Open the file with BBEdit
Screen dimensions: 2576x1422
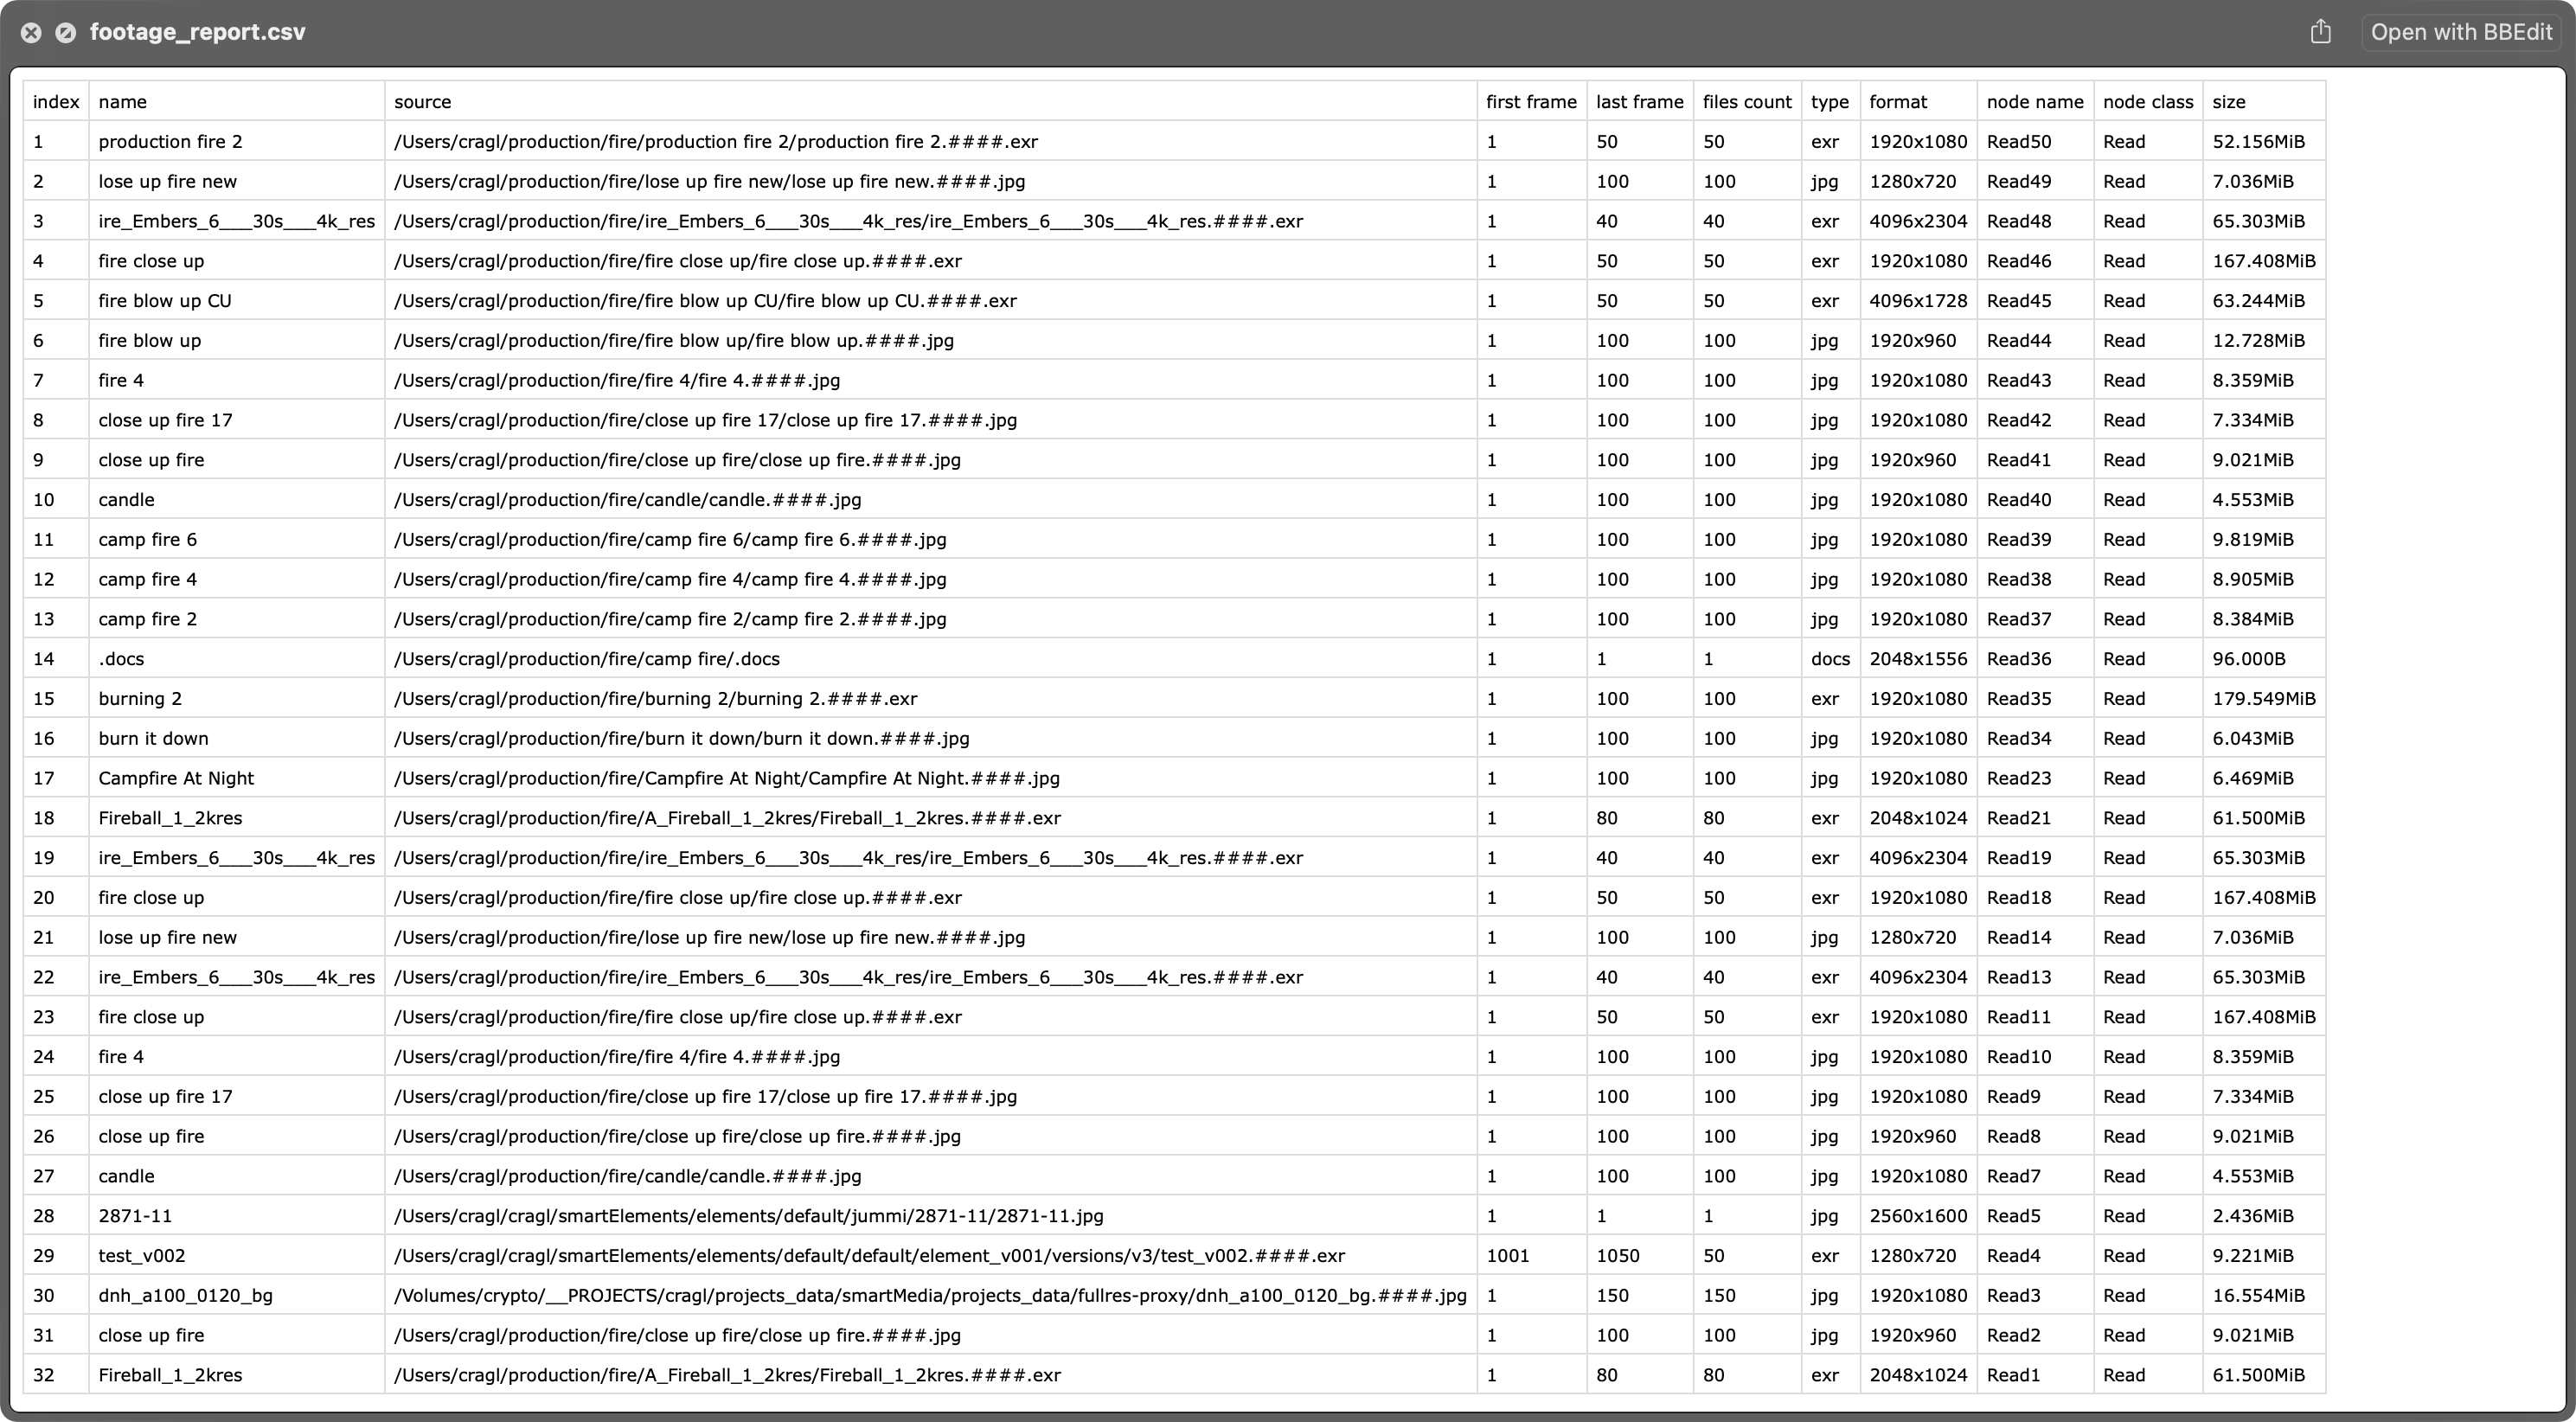(x=2462, y=31)
